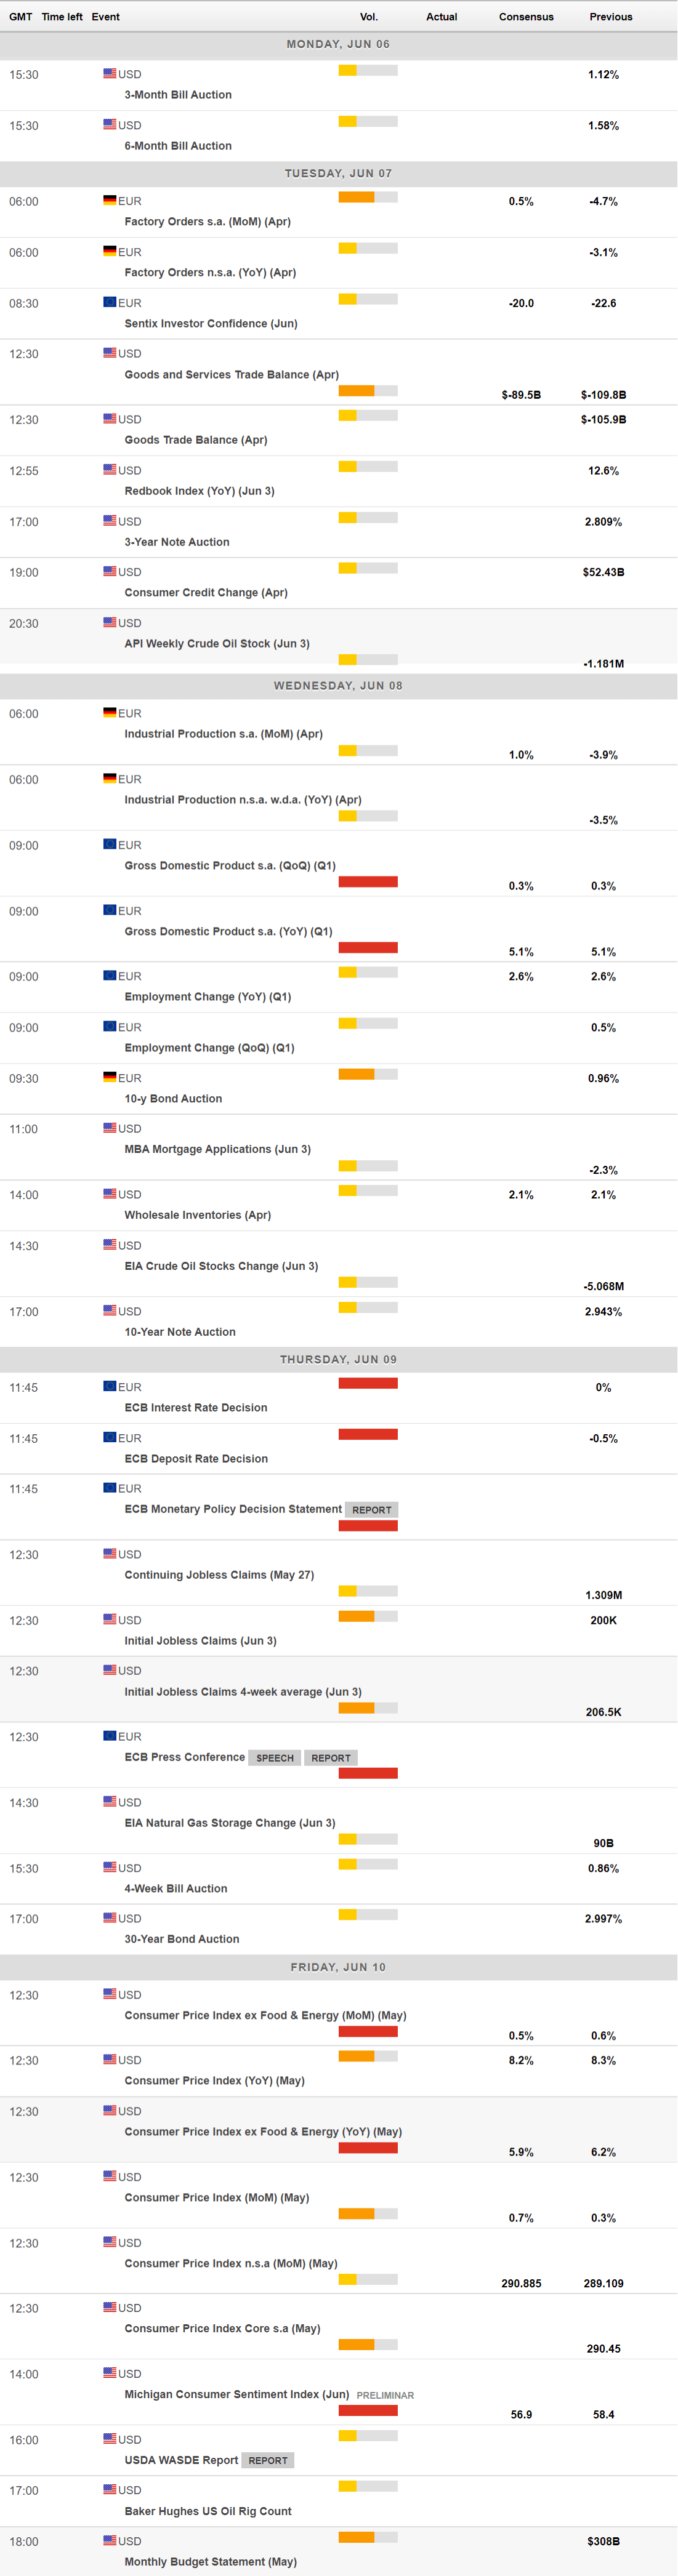This screenshot has height=2576, width=678.
Task: Click the US flag beside 3-Month Bill Auction
Action: pyautogui.click(x=109, y=73)
